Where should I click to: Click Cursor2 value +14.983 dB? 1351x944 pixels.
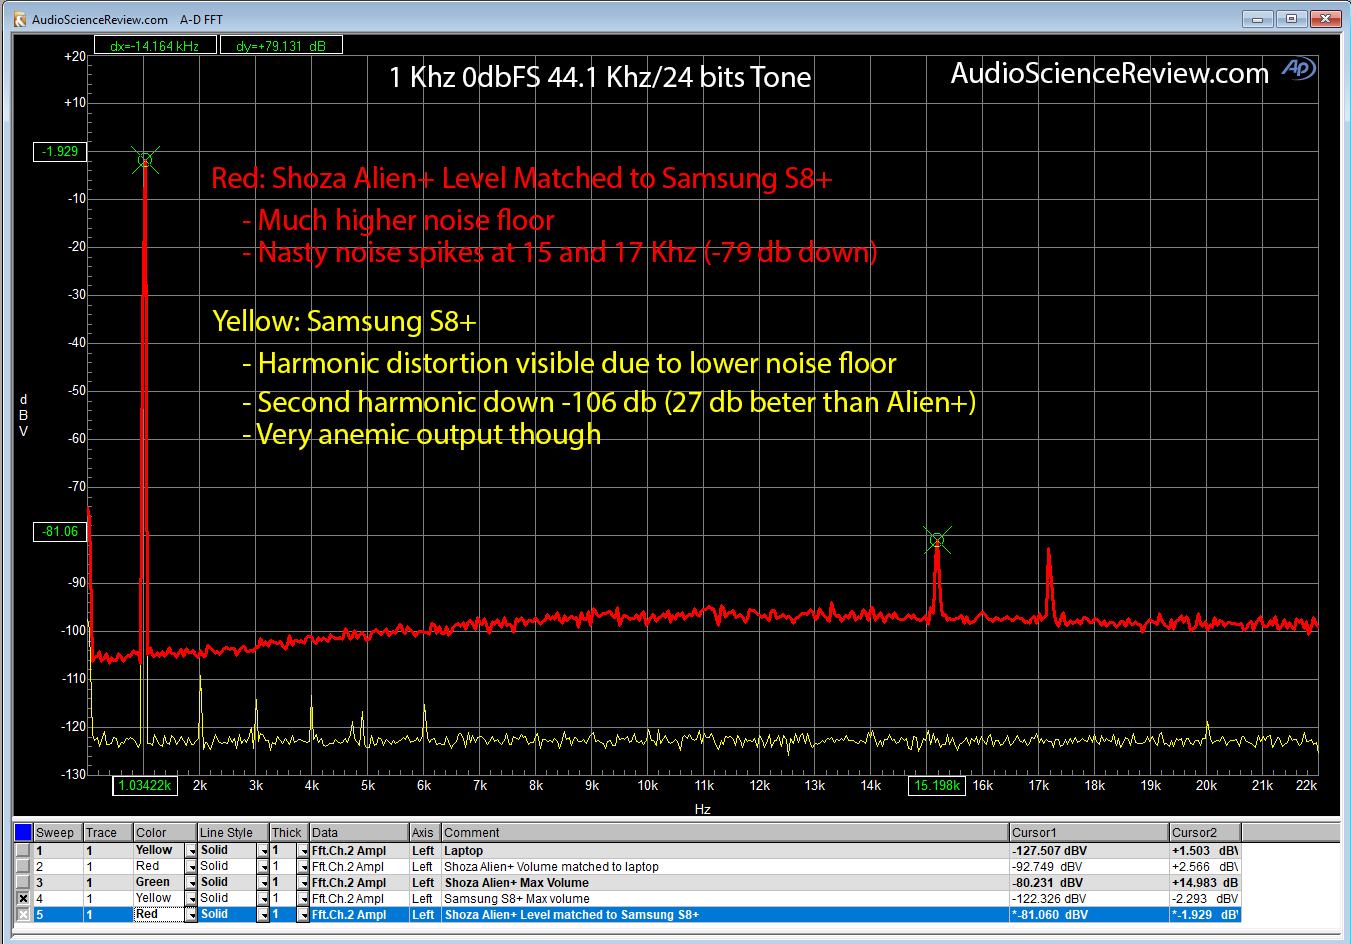point(1205,883)
